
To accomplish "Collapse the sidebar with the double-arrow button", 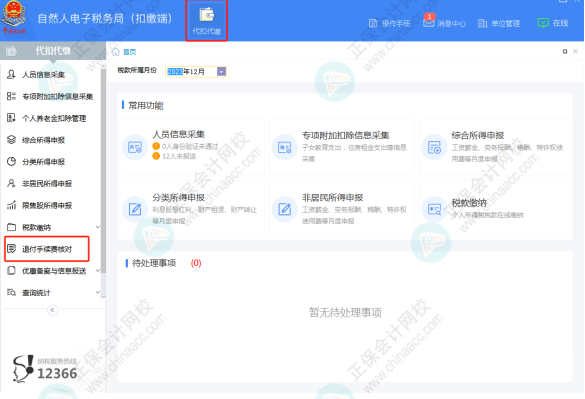I will [x=53, y=310].
